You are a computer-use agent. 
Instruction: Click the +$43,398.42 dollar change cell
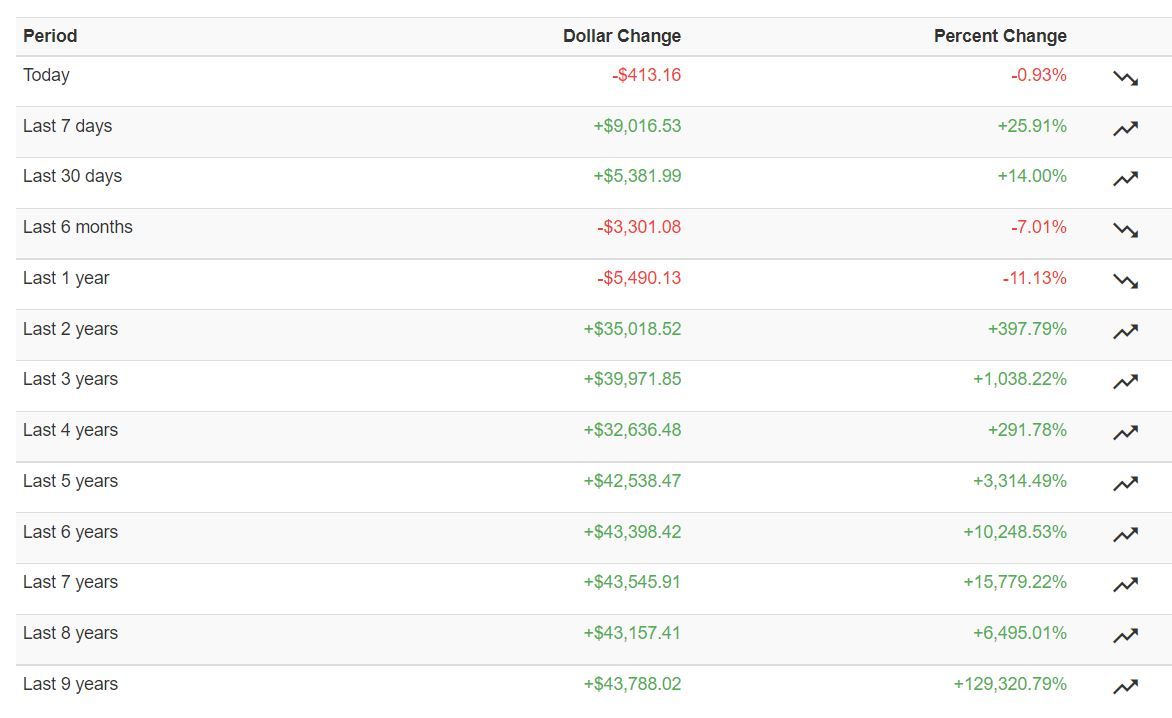pos(632,532)
